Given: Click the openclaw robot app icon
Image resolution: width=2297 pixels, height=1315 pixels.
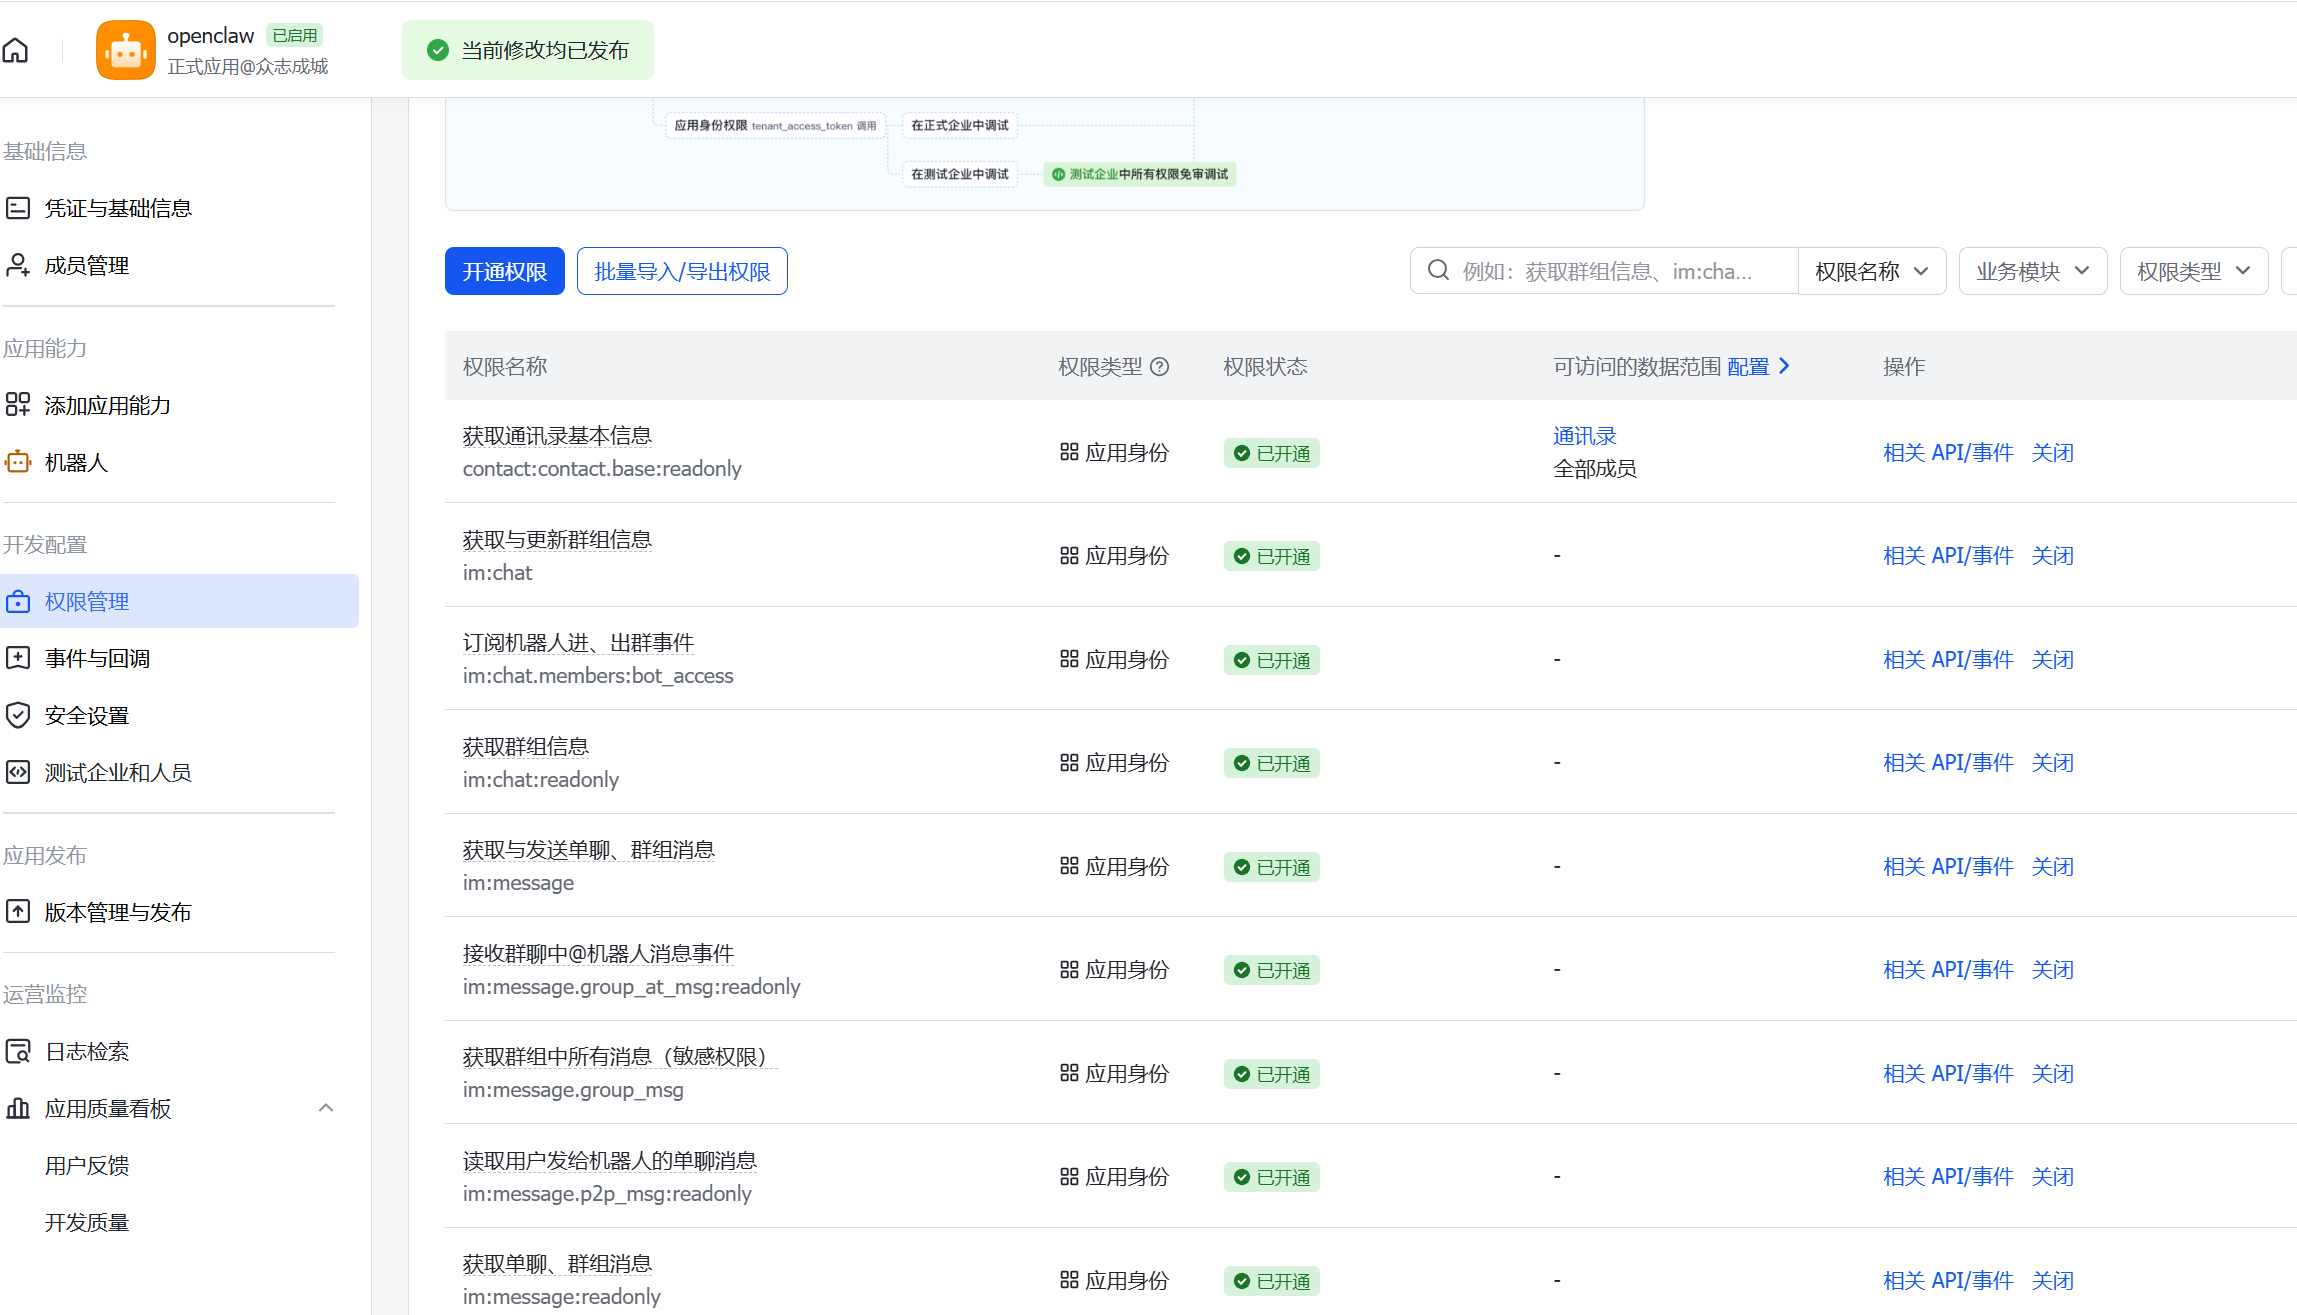Looking at the screenshot, I should 125,50.
